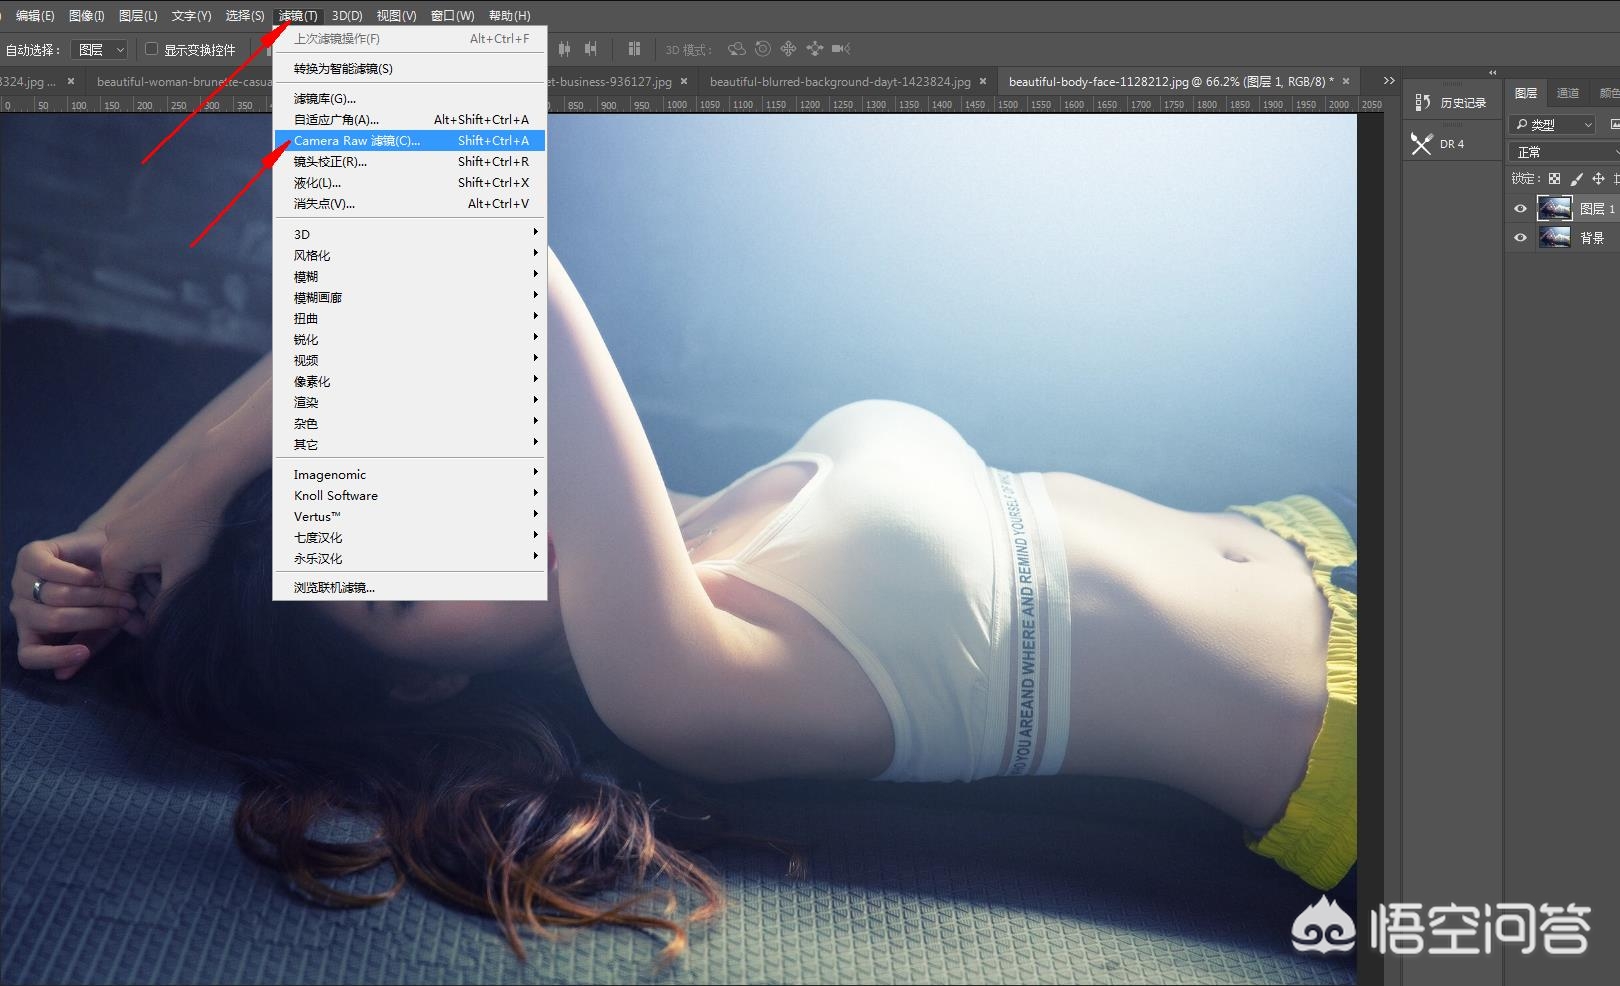The width and height of the screenshot is (1620, 986).
Task: Switch to the 通道 (Channels) tab
Action: [x=1567, y=93]
